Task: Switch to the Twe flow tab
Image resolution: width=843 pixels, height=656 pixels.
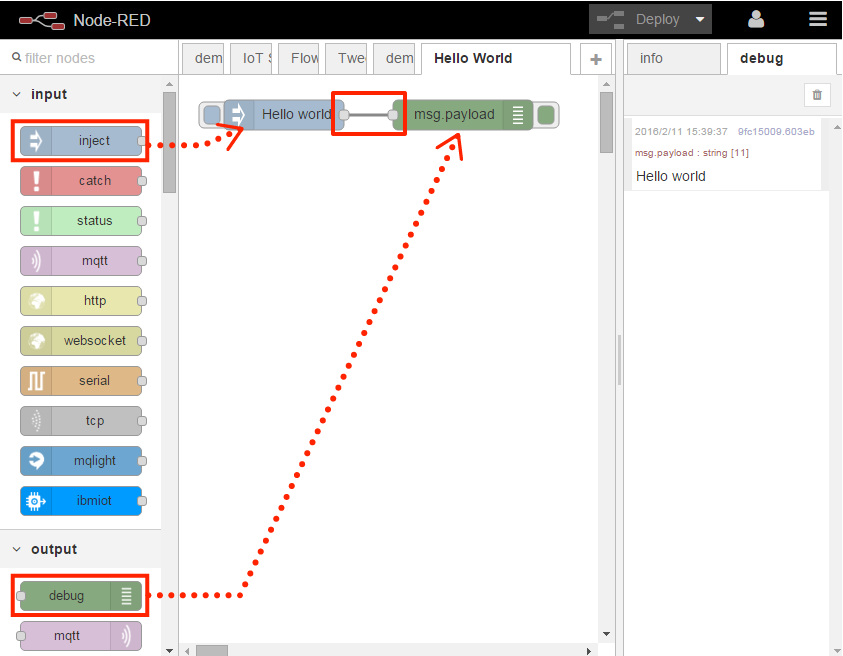Action: click(346, 58)
